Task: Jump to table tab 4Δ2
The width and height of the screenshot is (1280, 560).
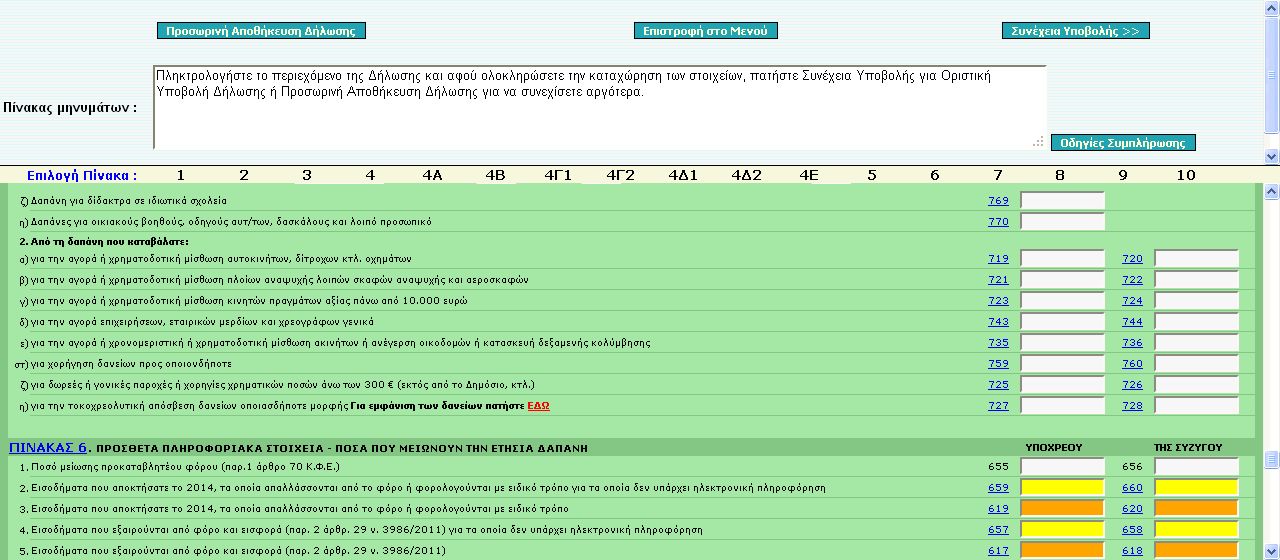Action: pyautogui.click(x=746, y=175)
